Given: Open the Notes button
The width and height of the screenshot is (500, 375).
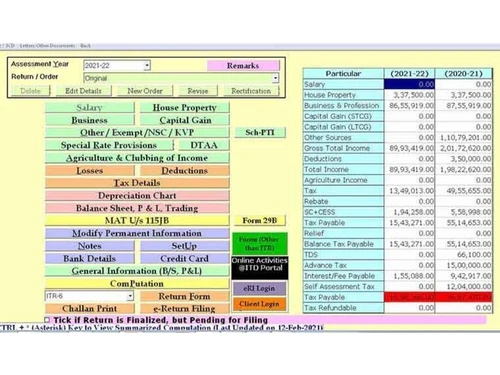Looking at the screenshot, I should [x=89, y=246].
